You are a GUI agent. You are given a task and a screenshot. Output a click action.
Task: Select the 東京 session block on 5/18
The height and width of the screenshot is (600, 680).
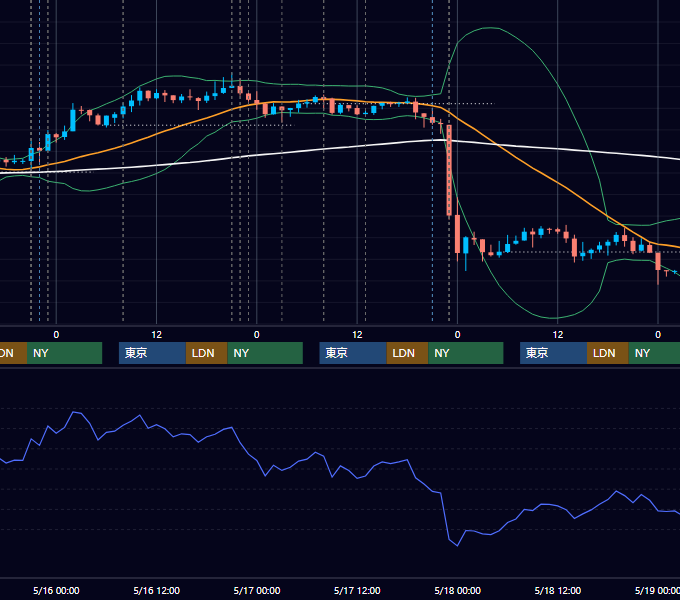coord(553,353)
